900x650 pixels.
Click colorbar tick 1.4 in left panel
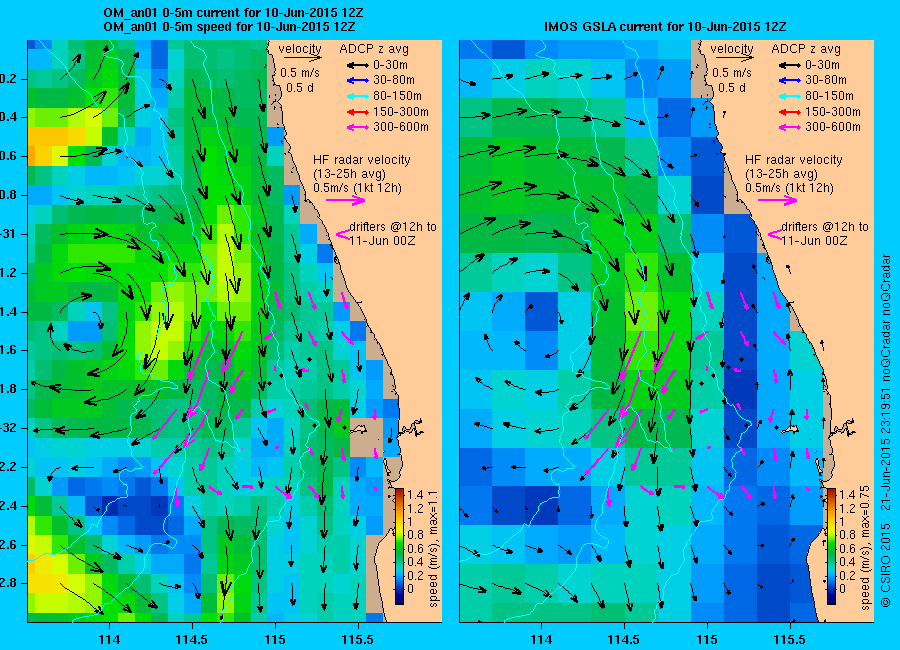coord(416,494)
